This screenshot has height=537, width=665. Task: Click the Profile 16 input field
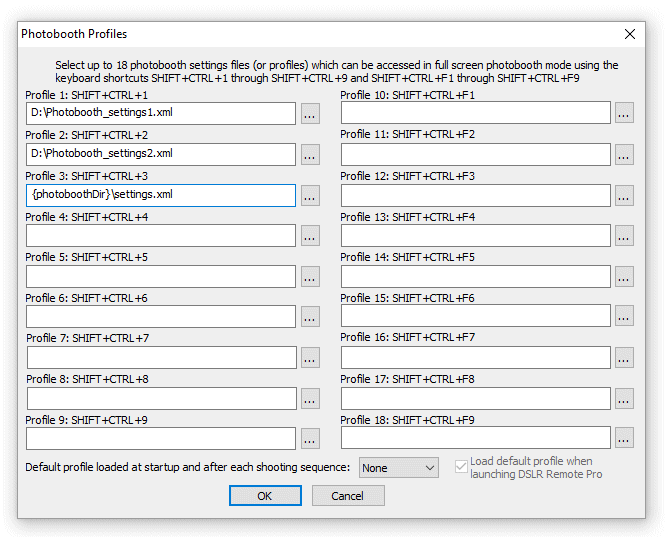pyautogui.click(x=475, y=357)
